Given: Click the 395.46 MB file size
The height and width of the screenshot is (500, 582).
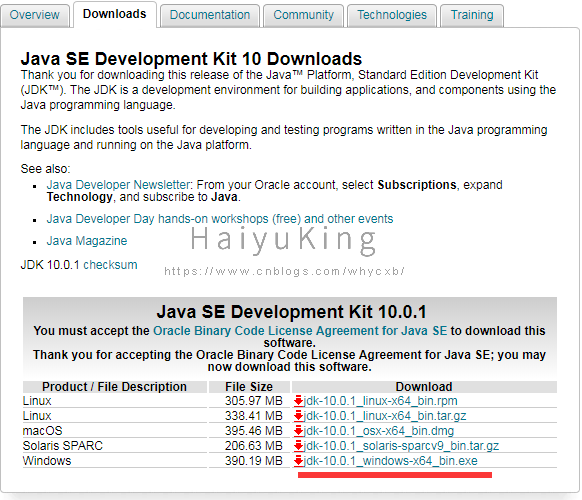Looking at the screenshot, I should [254, 431].
